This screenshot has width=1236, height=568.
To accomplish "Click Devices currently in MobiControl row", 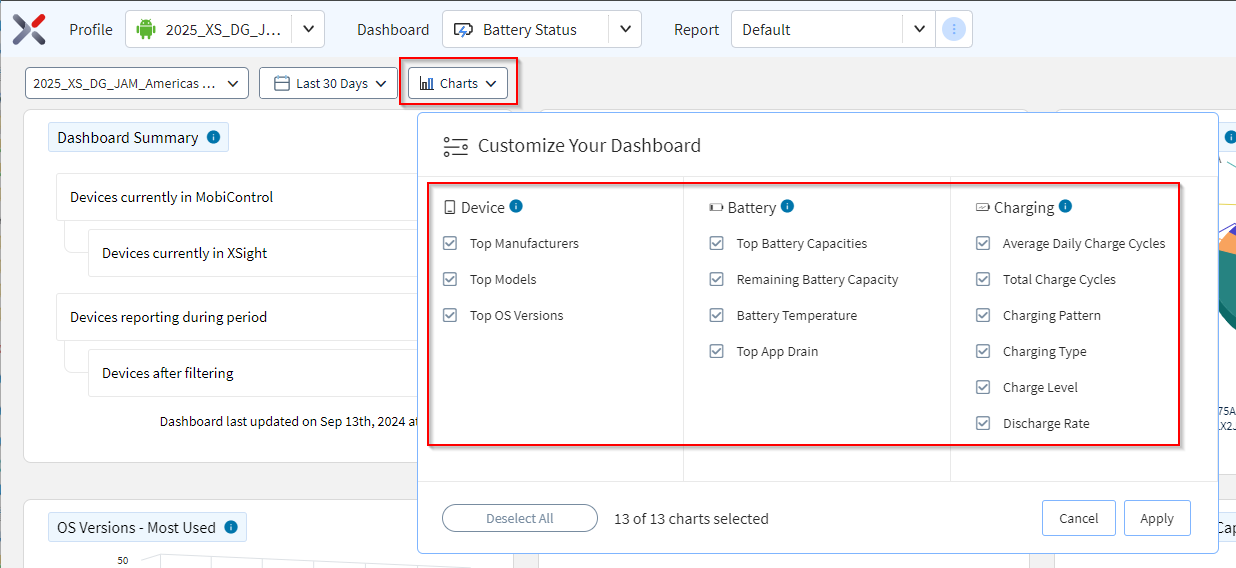I will point(237,197).
